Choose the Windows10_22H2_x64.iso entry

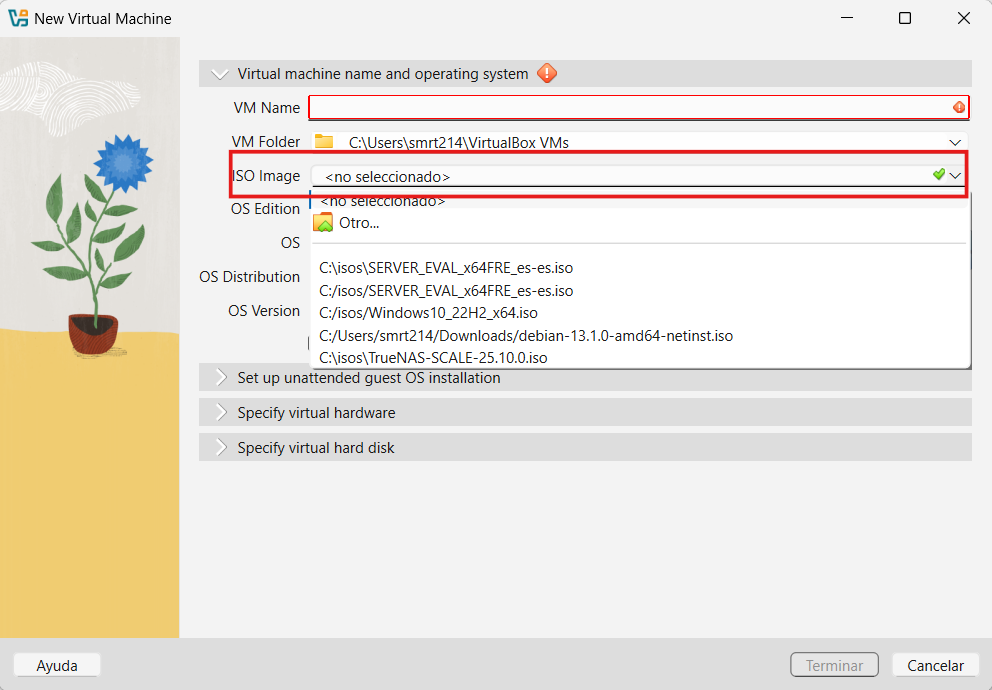428,313
